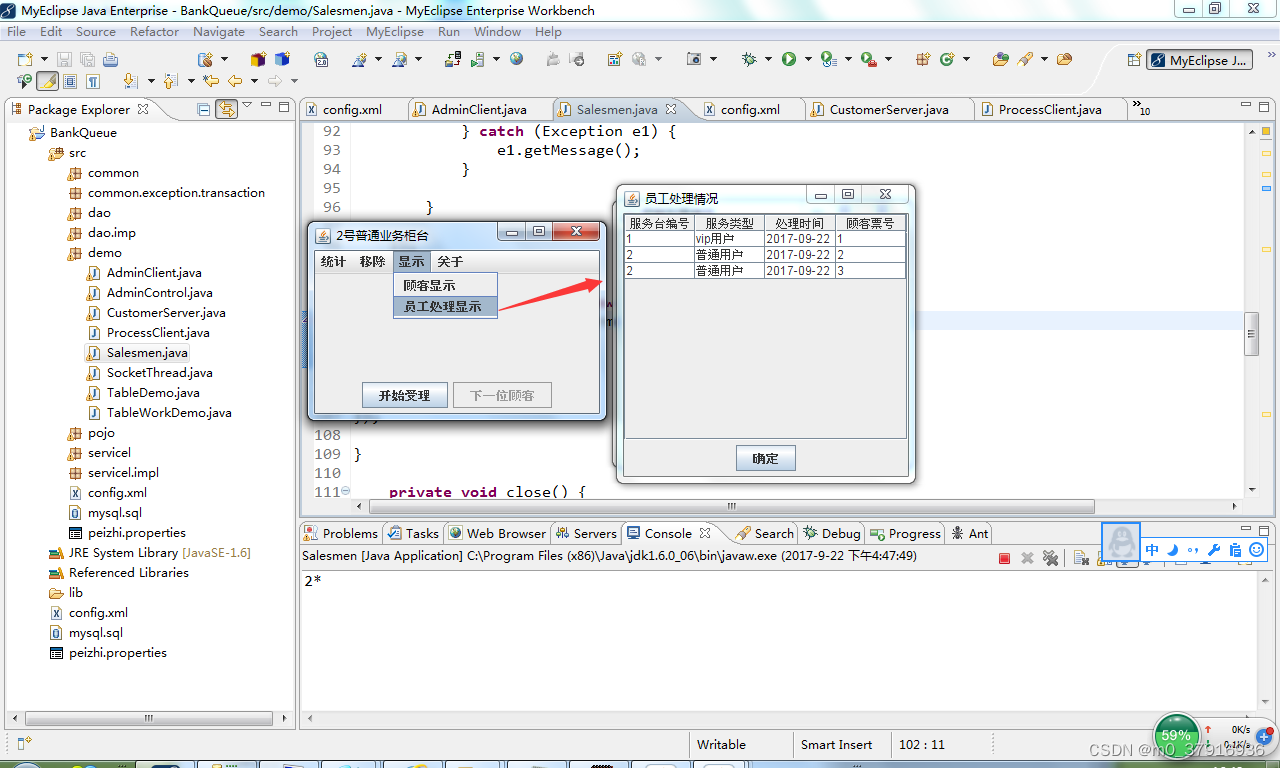Toggle Link with Editor in Package Explorer
The width and height of the screenshot is (1280, 768).
pos(226,109)
